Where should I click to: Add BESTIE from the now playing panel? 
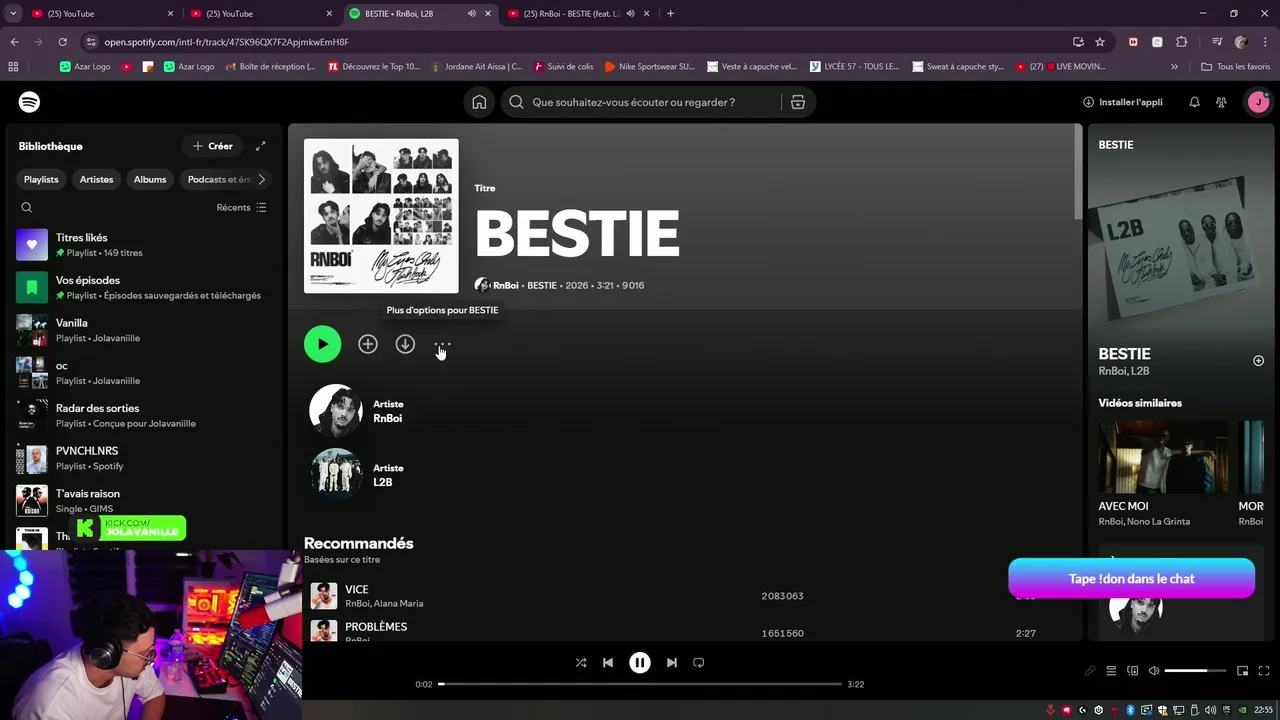pos(1258,361)
